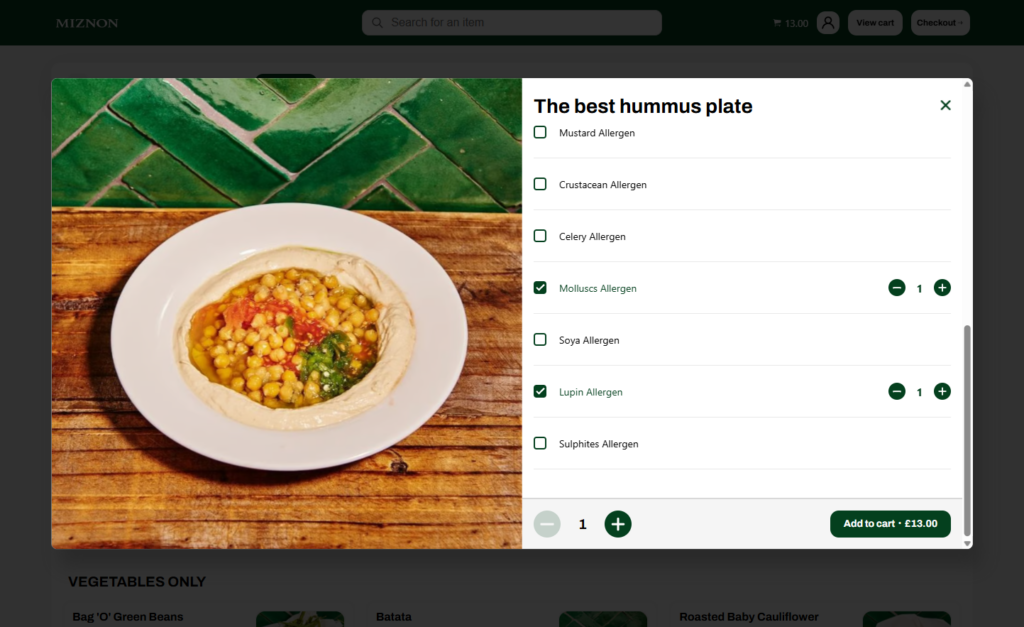The width and height of the screenshot is (1024, 627).
Task: Check the Crustacean Allergen checkbox
Action: (540, 184)
